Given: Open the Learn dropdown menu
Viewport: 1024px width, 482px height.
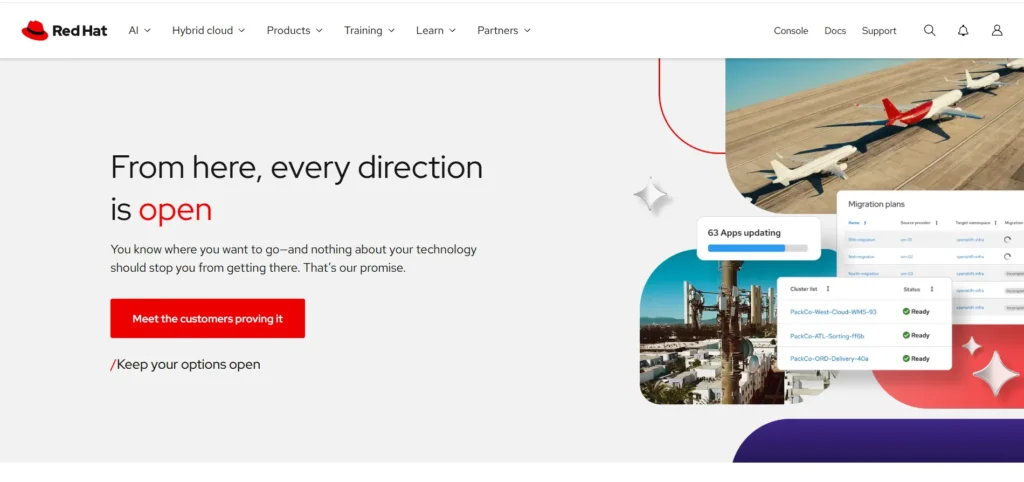Looking at the screenshot, I should pos(436,31).
